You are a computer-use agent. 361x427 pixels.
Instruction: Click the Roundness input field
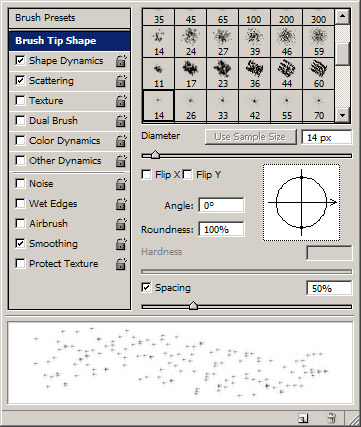(221, 229)
